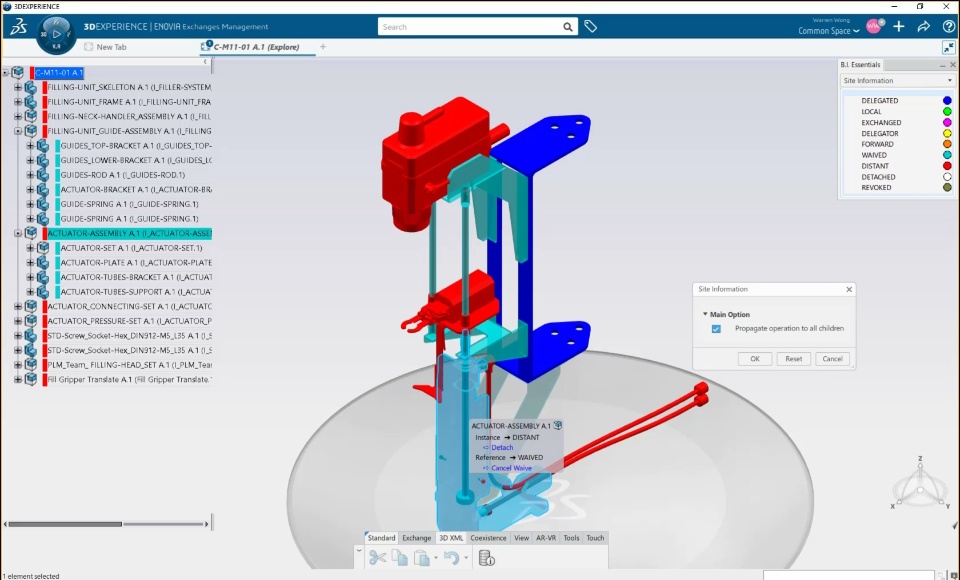Click Cancel in Site Information dialog

point(832,359)
